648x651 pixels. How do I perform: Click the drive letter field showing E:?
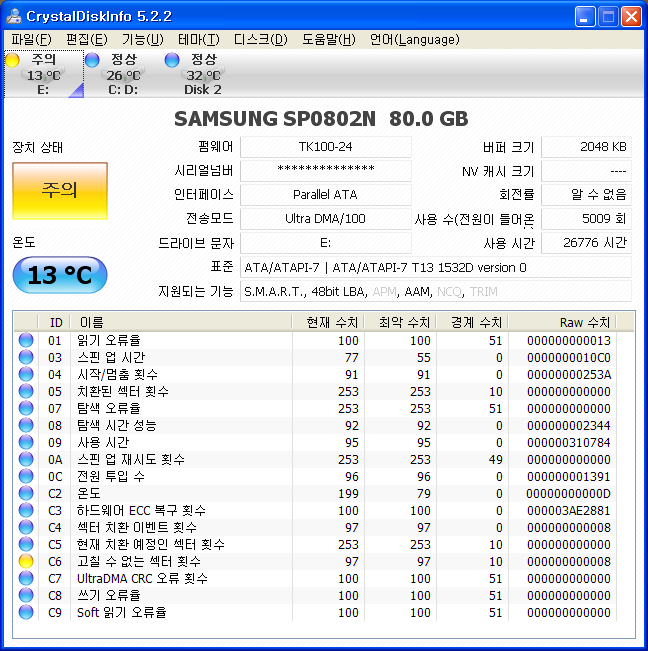coord(325,243)
